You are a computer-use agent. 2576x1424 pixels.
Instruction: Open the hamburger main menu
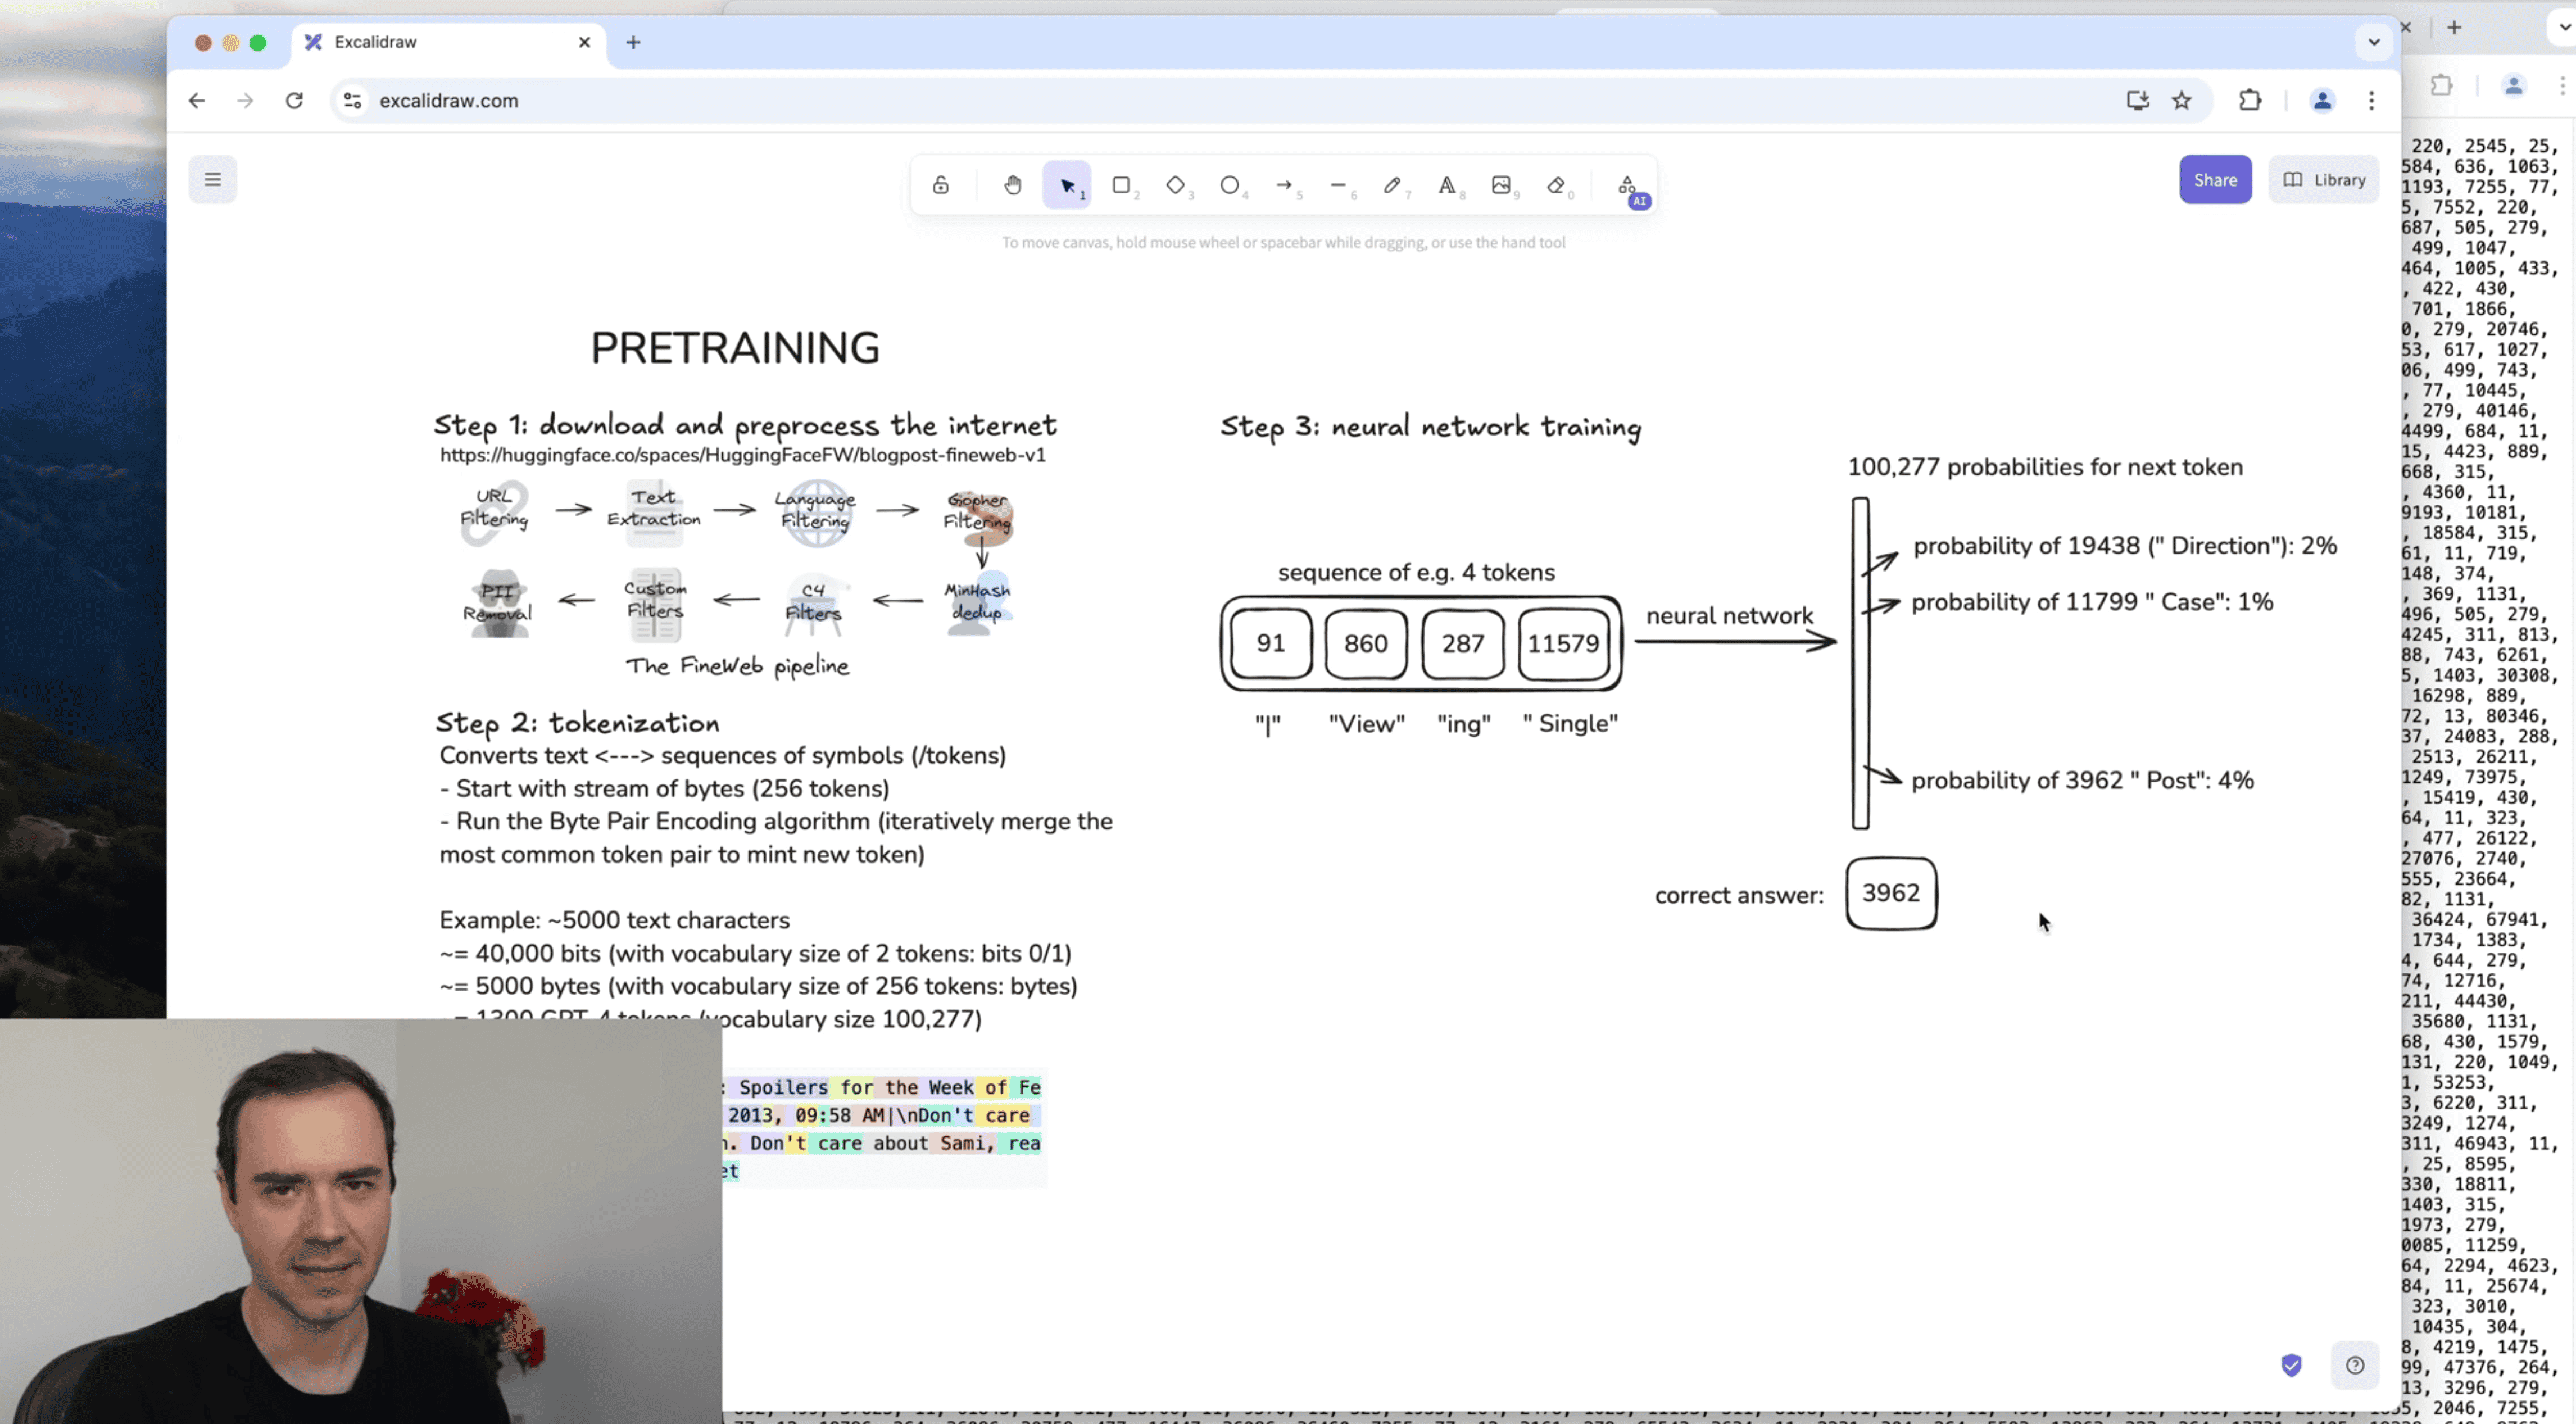click(x=212, y=179)
